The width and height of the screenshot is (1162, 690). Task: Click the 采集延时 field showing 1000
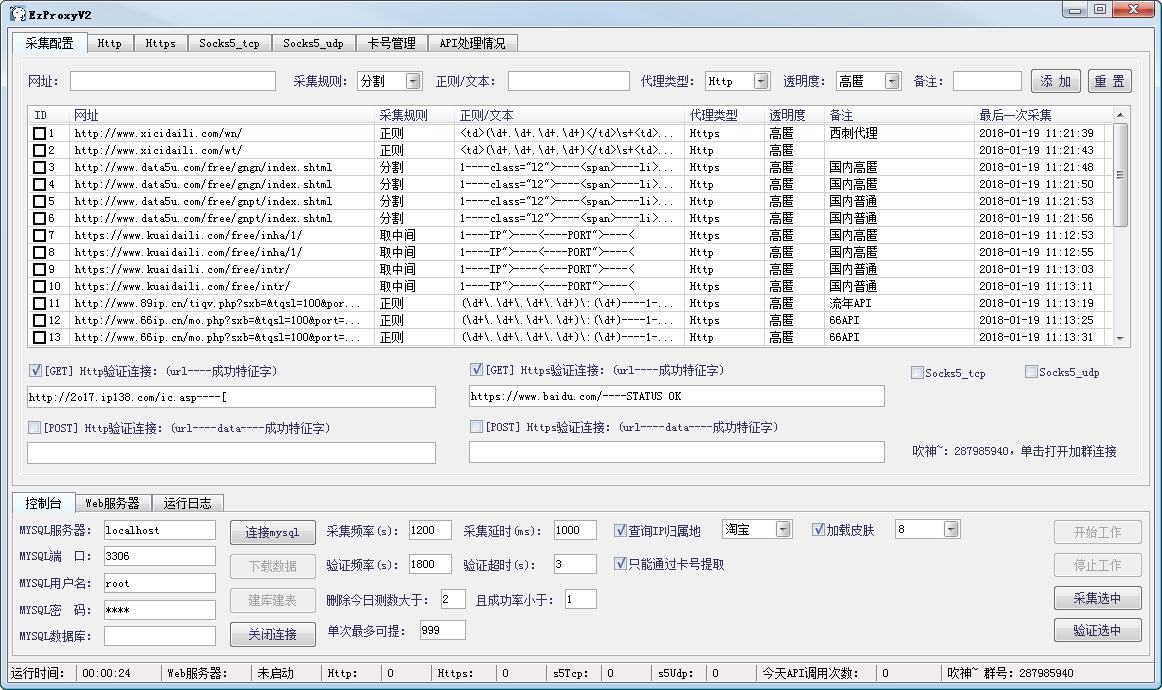point(575,530)
